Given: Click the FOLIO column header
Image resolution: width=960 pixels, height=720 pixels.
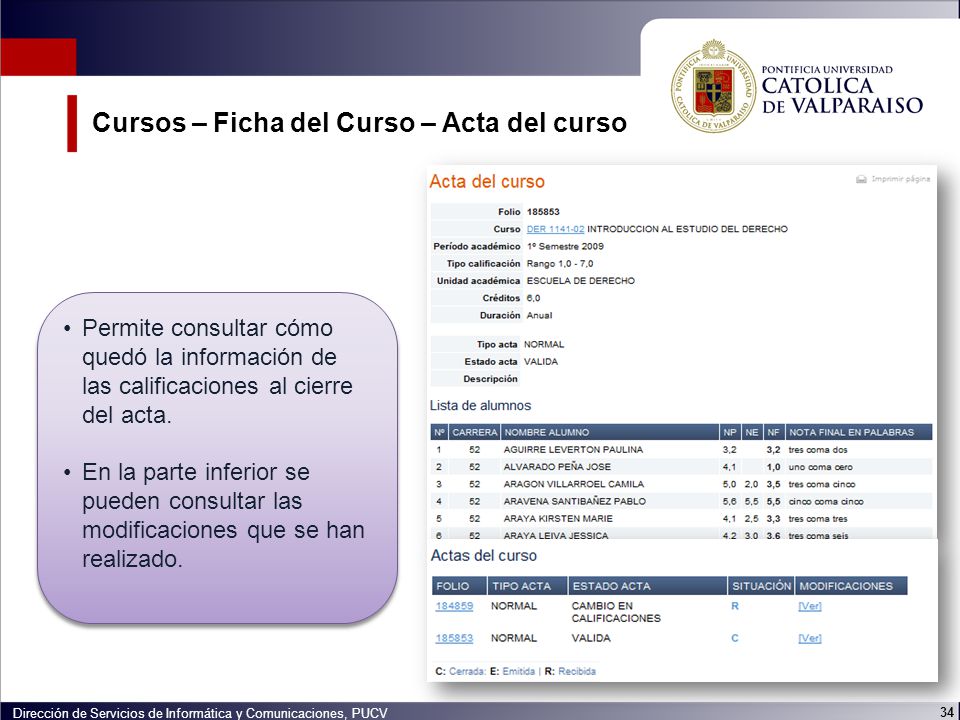Looking at the screenshot, I should 459,586.
